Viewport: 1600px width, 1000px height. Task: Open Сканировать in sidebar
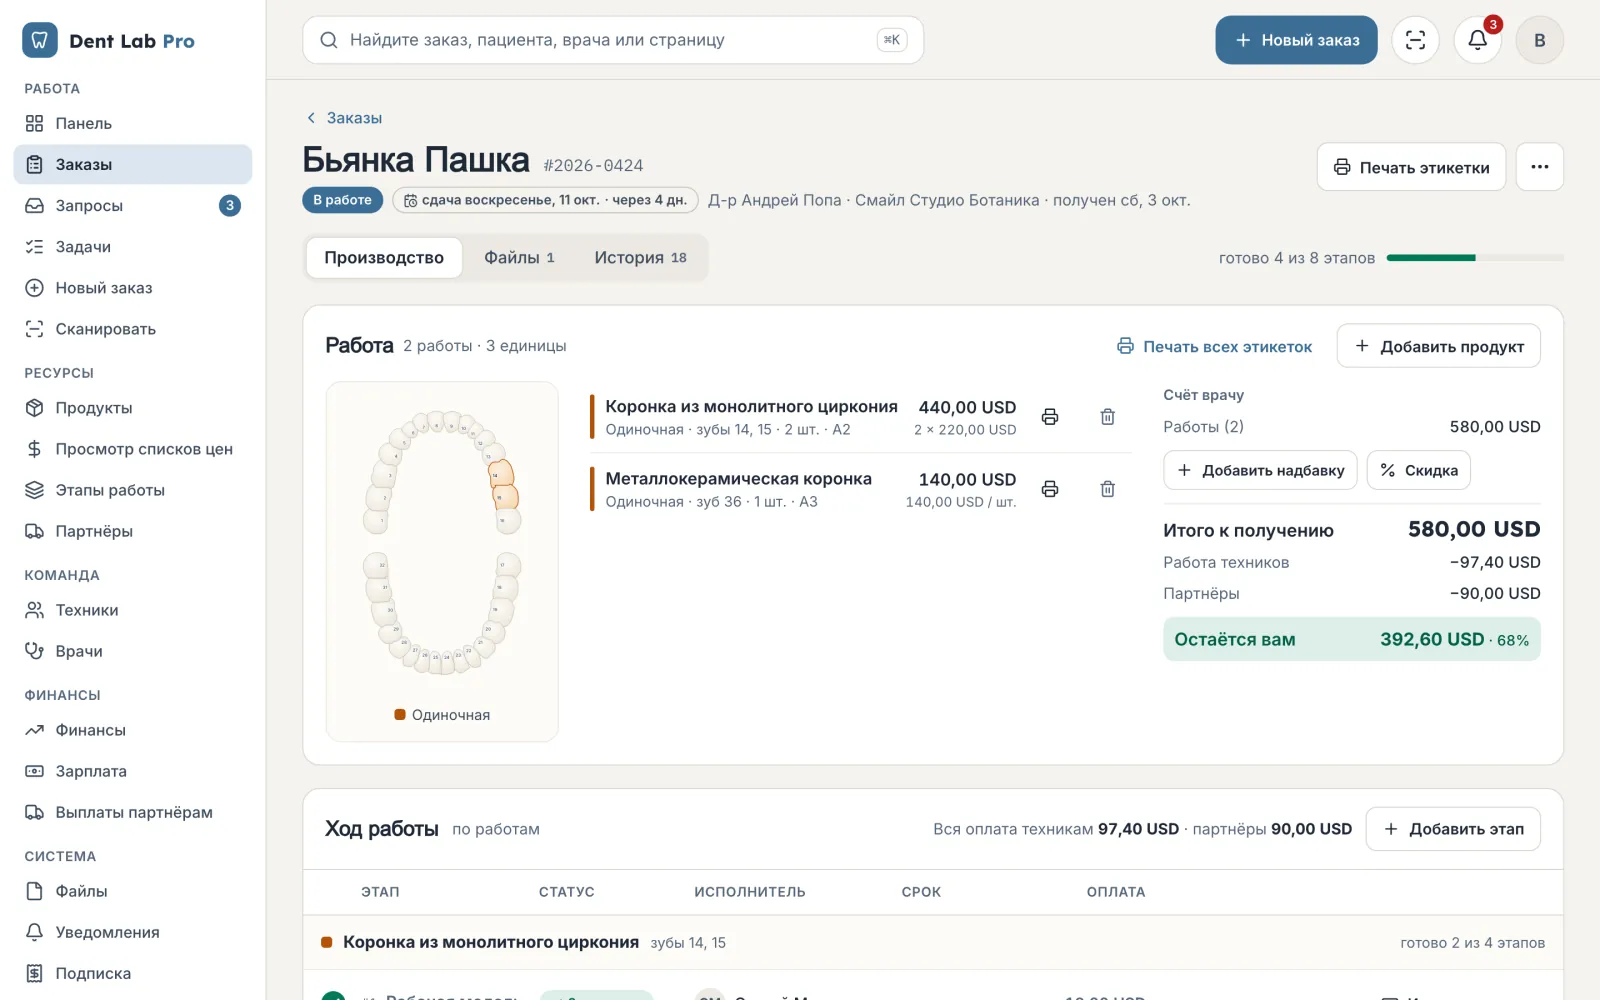[x=133, y=329]
